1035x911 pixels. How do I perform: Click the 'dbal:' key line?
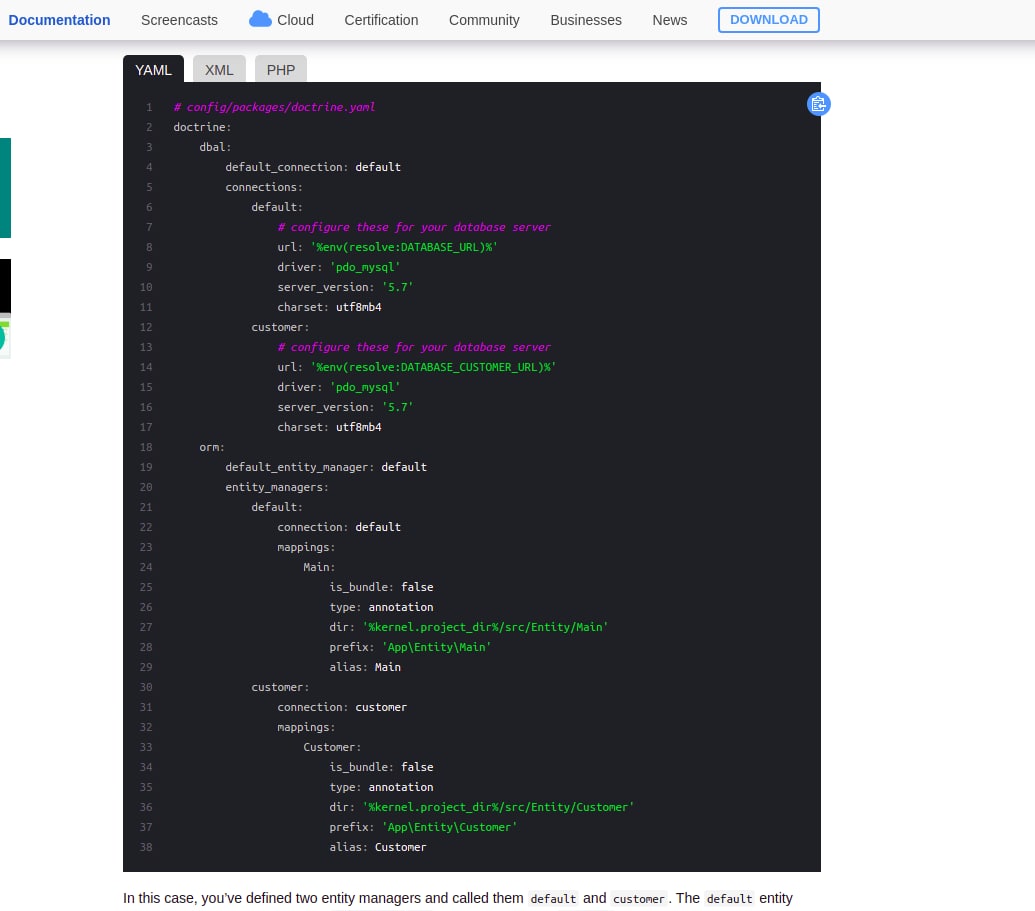coord(215,147)
